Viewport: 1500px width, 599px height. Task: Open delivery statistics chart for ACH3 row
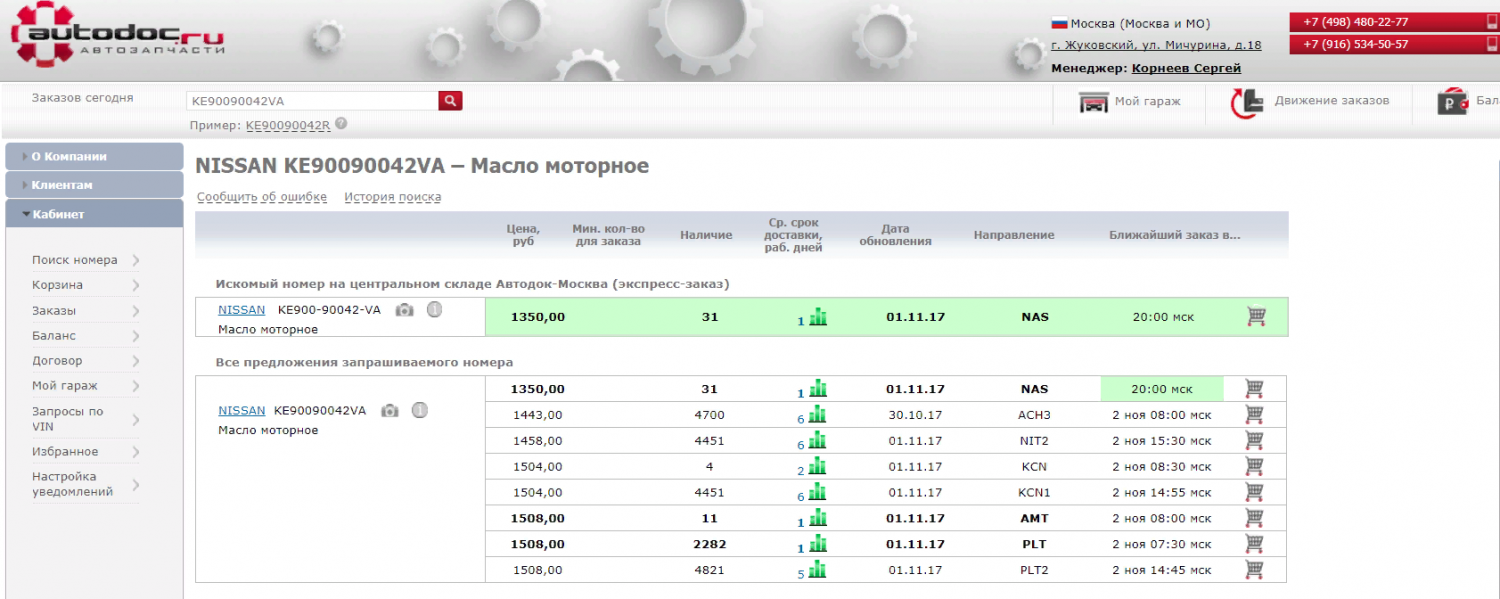(x=818, y=414)
